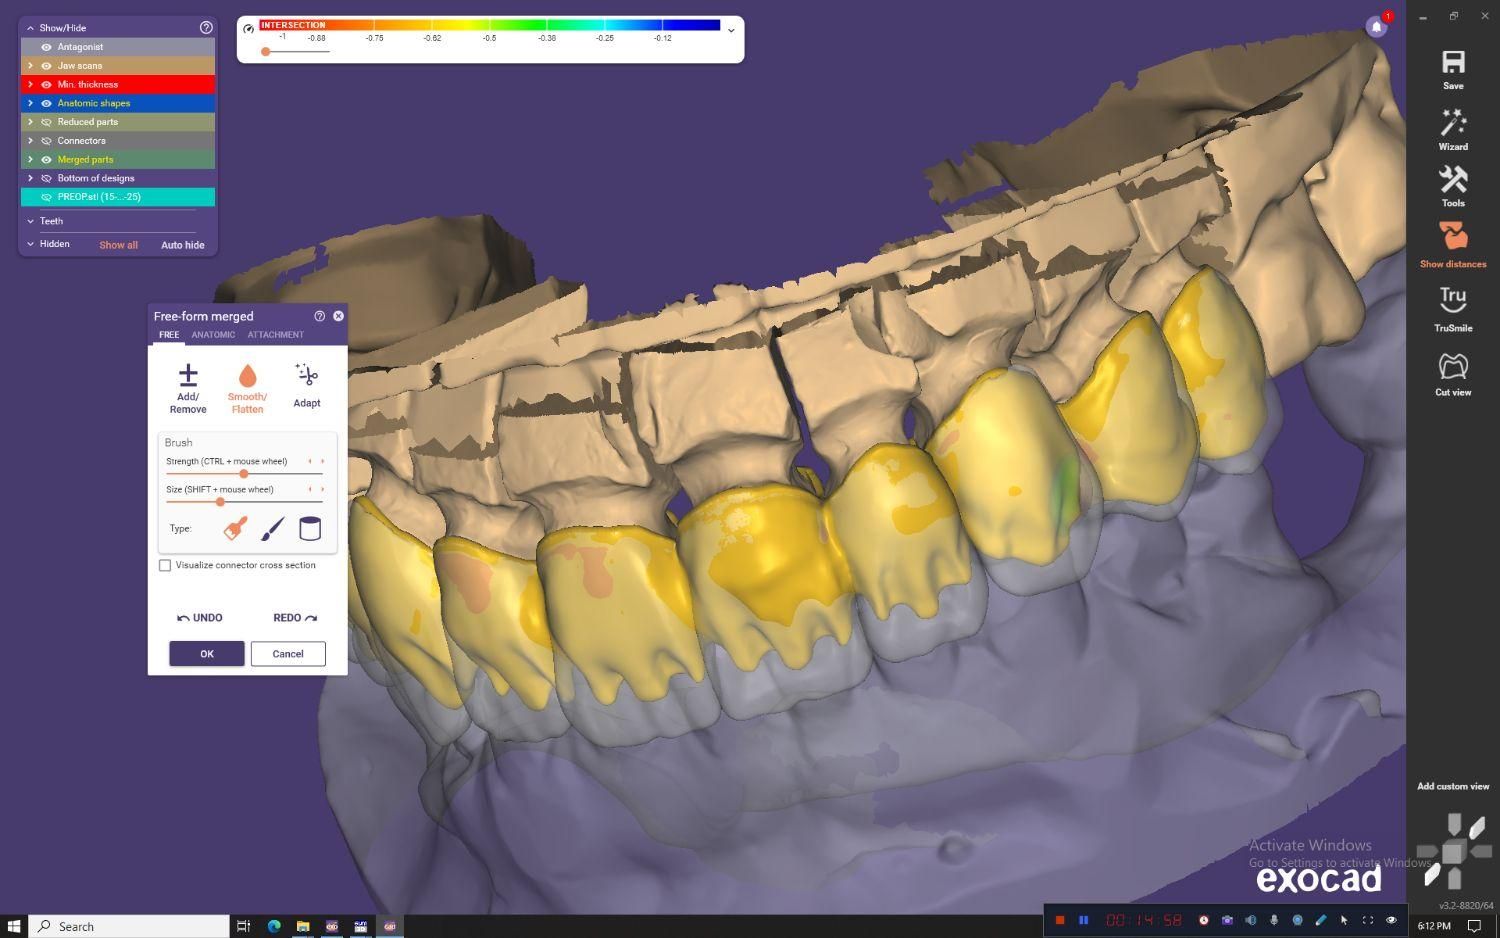Click the recorder camera screenshot icon
The width and height of the screenshot is (1500, 938).
1227,920
